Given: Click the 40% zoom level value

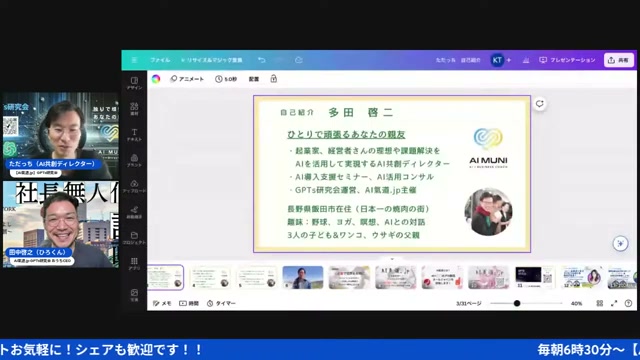Looking at the screenshot, I should tap(576, 303).
